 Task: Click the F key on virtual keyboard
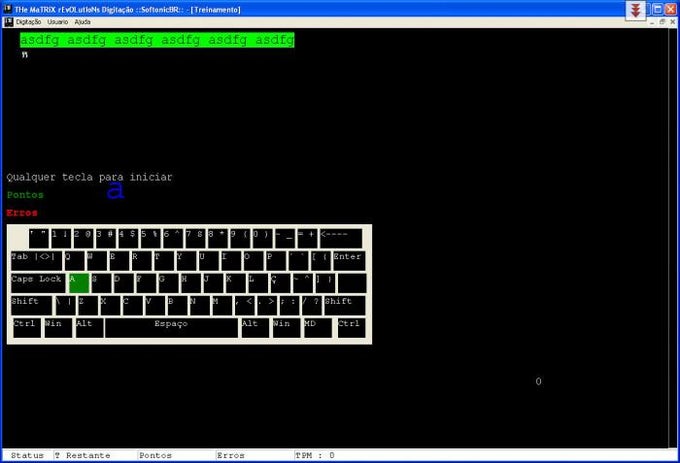146,283
